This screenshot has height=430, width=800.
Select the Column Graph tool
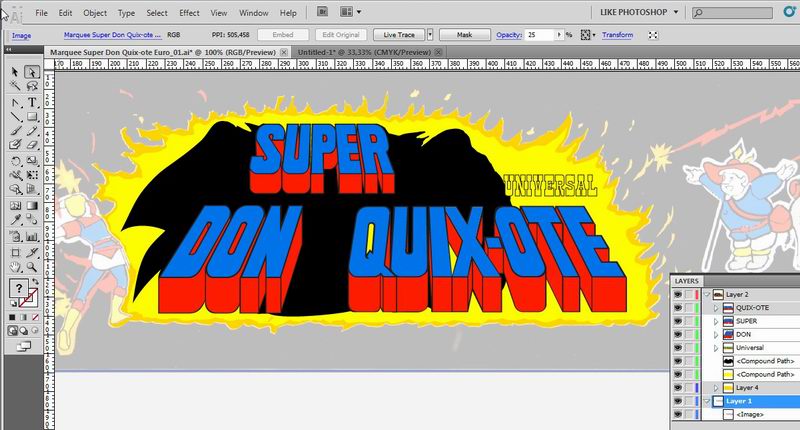pos(32,236)
